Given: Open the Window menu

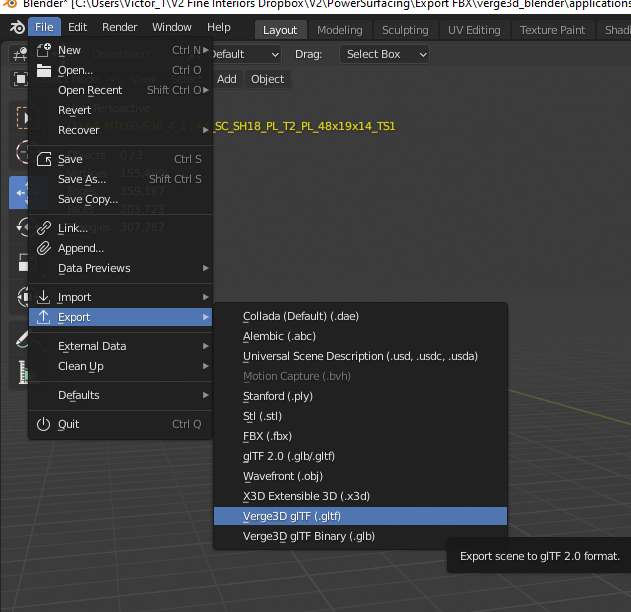Looking at the screenshot, I should coord(171,27).
